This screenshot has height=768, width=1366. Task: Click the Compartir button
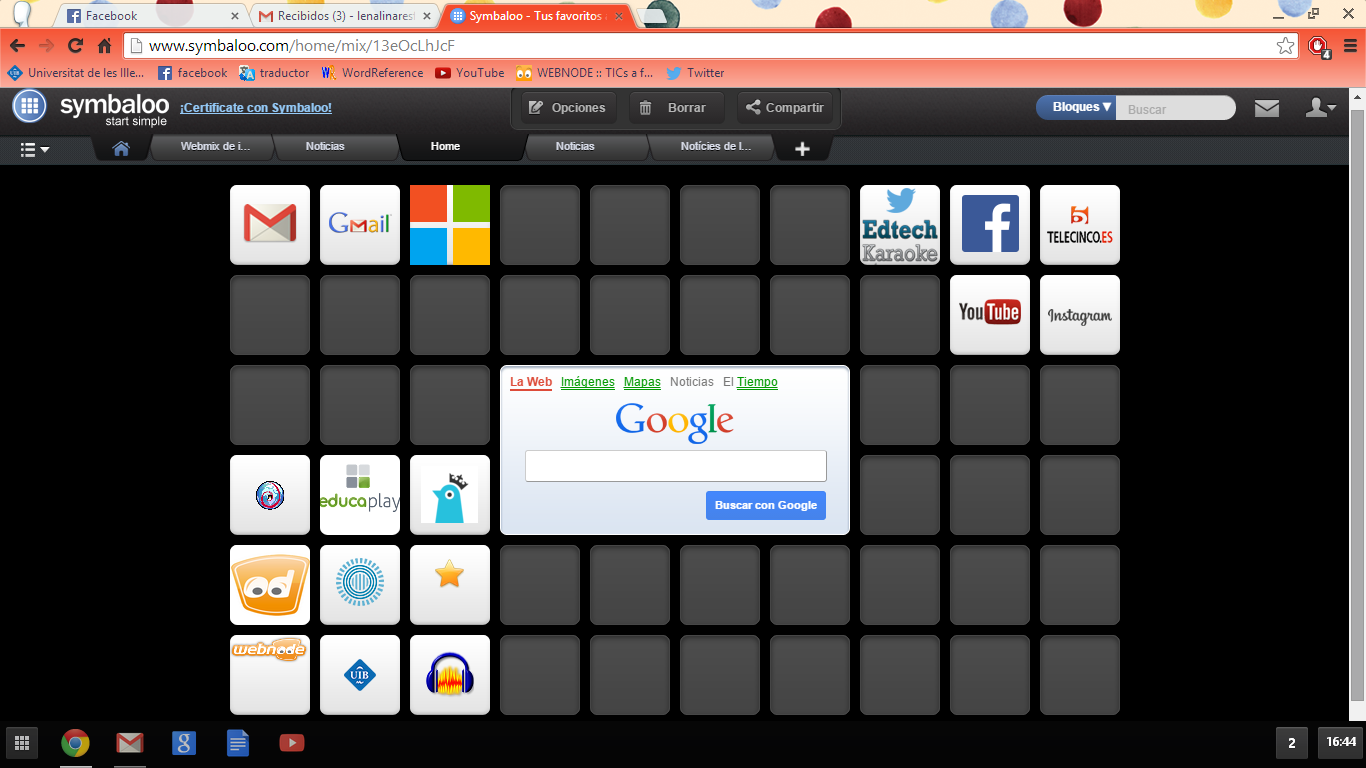(785, 108)
